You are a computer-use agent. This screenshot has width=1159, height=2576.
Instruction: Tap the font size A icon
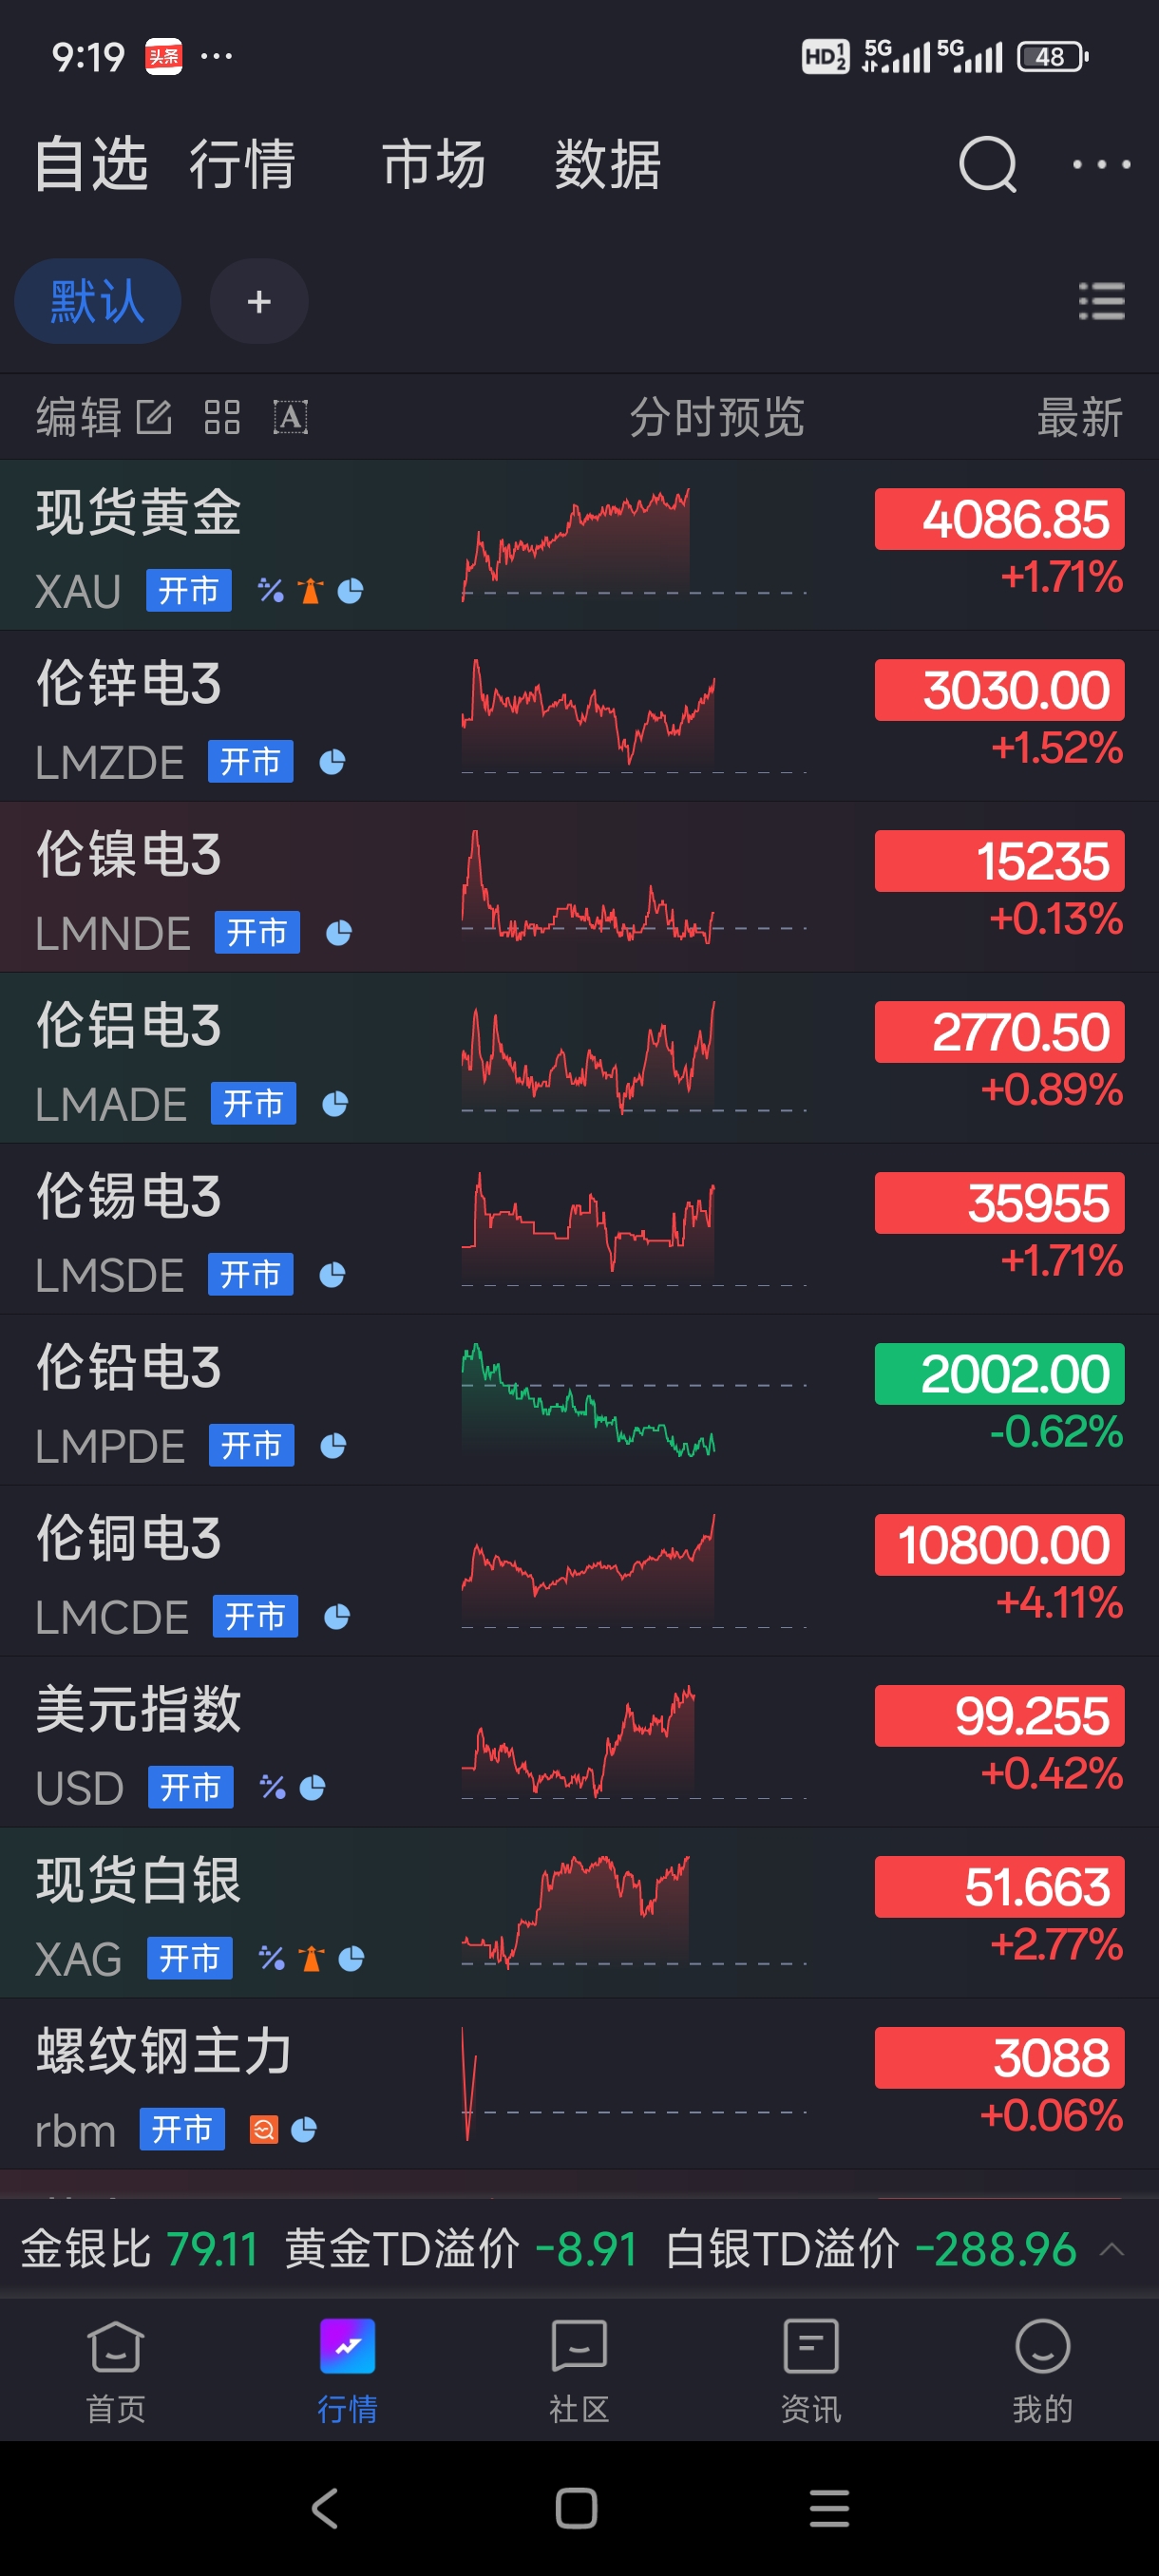click(290, 417)
